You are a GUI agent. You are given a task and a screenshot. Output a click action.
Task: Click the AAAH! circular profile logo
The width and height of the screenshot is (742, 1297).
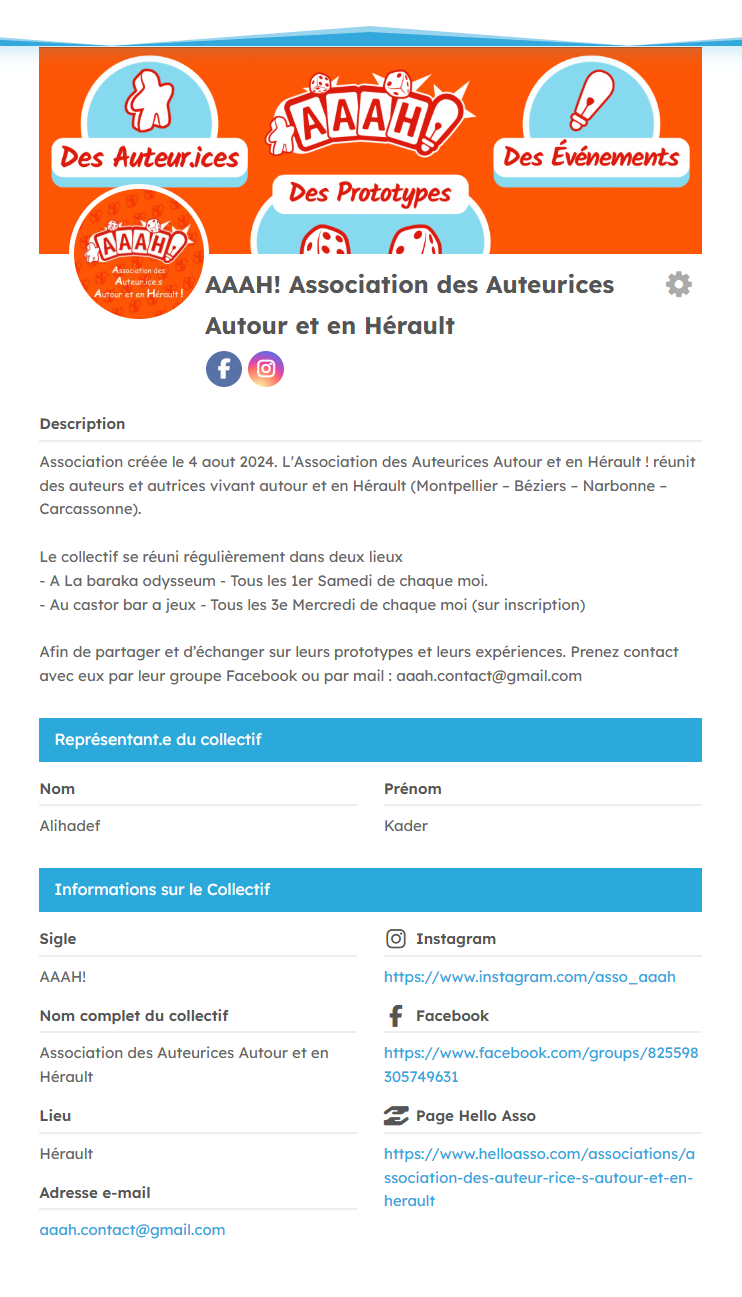click(138, 253)
